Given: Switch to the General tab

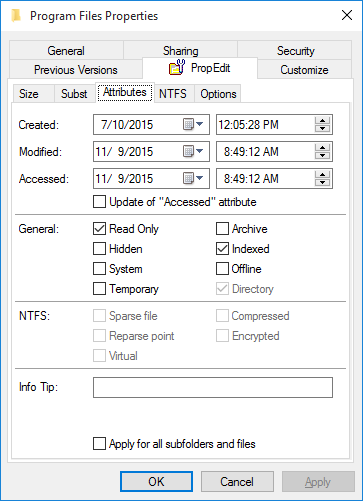Looking at the screenshot, I should (x=66, y=51).
